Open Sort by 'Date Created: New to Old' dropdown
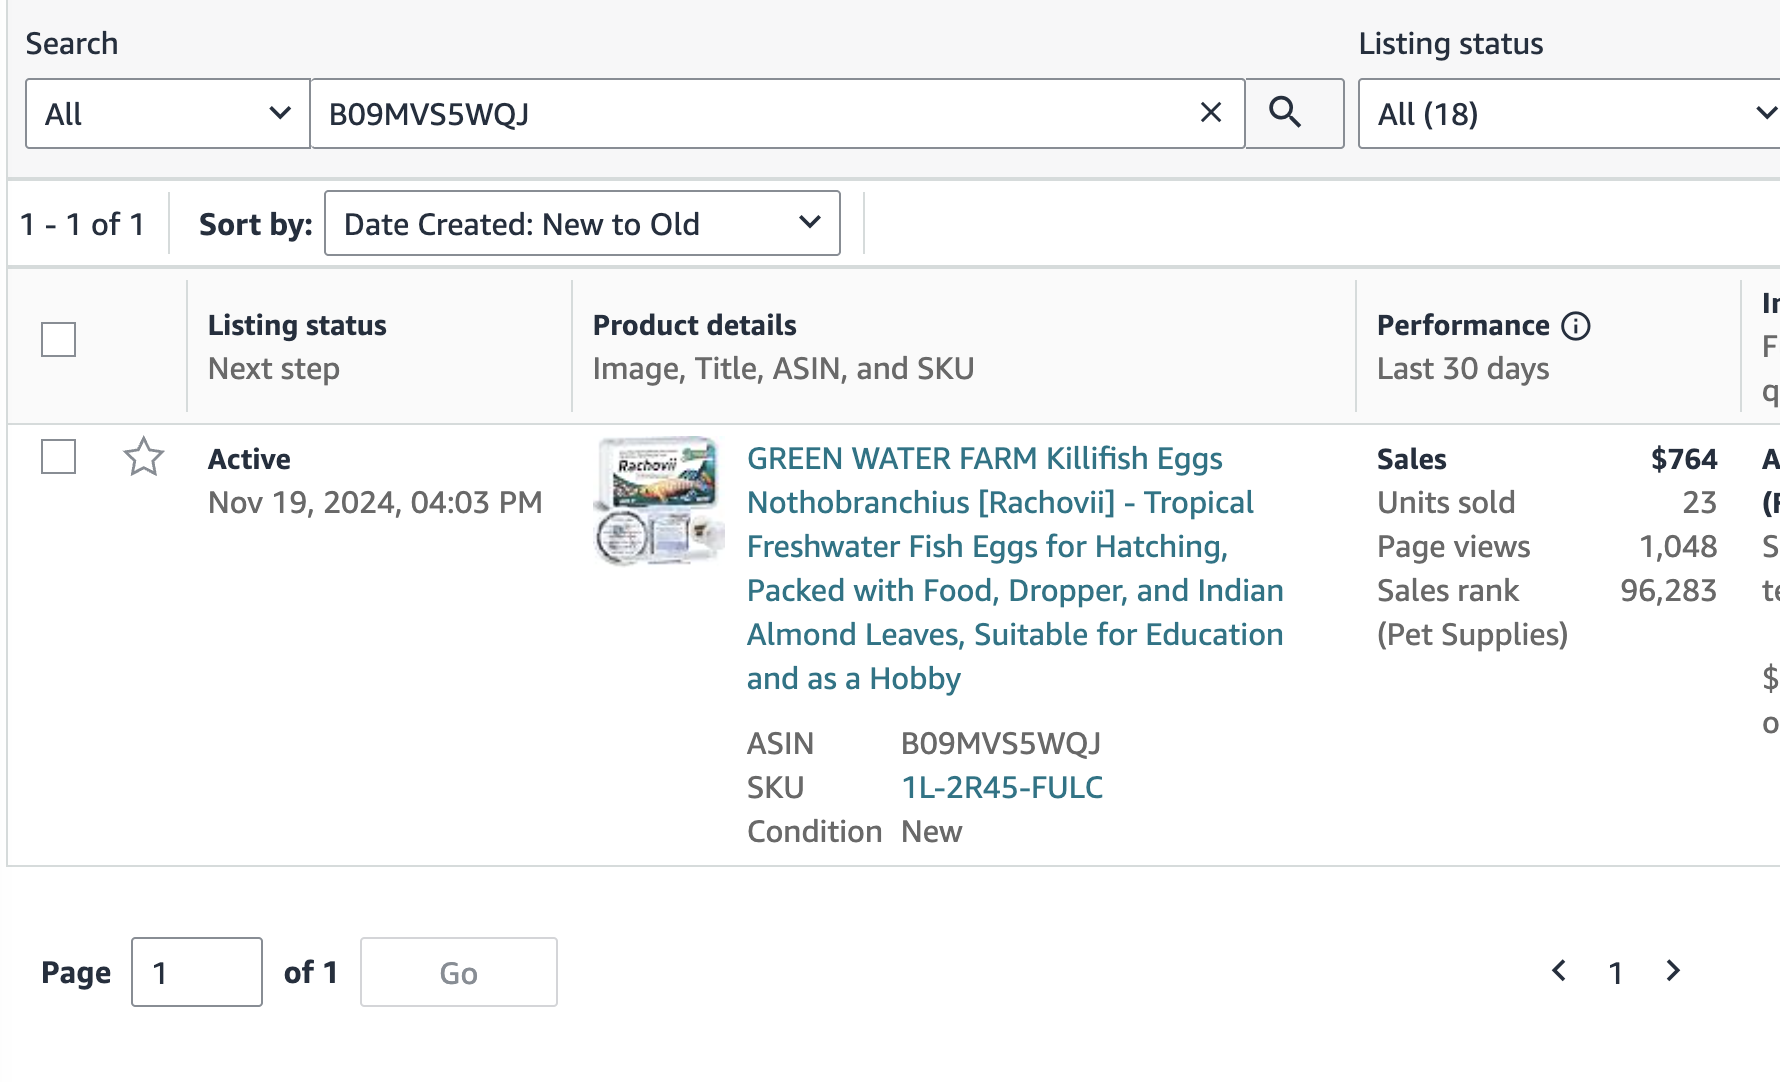Screen dimensions: 1780x1082 coord(582,223)
